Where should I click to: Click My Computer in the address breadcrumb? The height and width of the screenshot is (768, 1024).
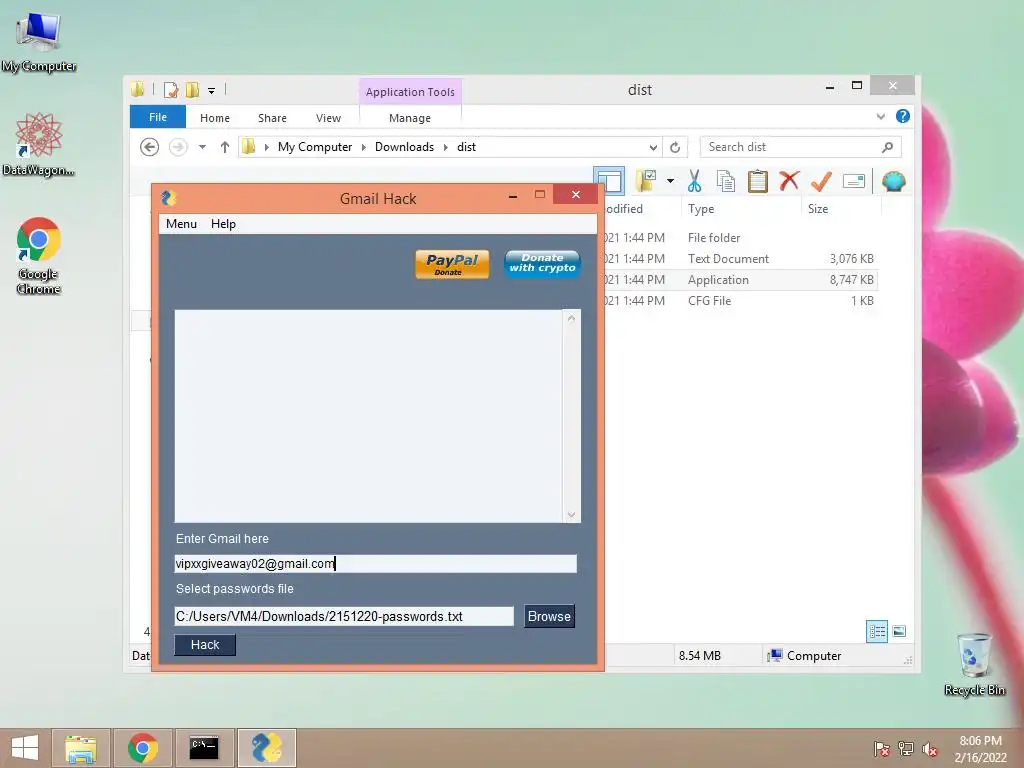pos(315,147)
